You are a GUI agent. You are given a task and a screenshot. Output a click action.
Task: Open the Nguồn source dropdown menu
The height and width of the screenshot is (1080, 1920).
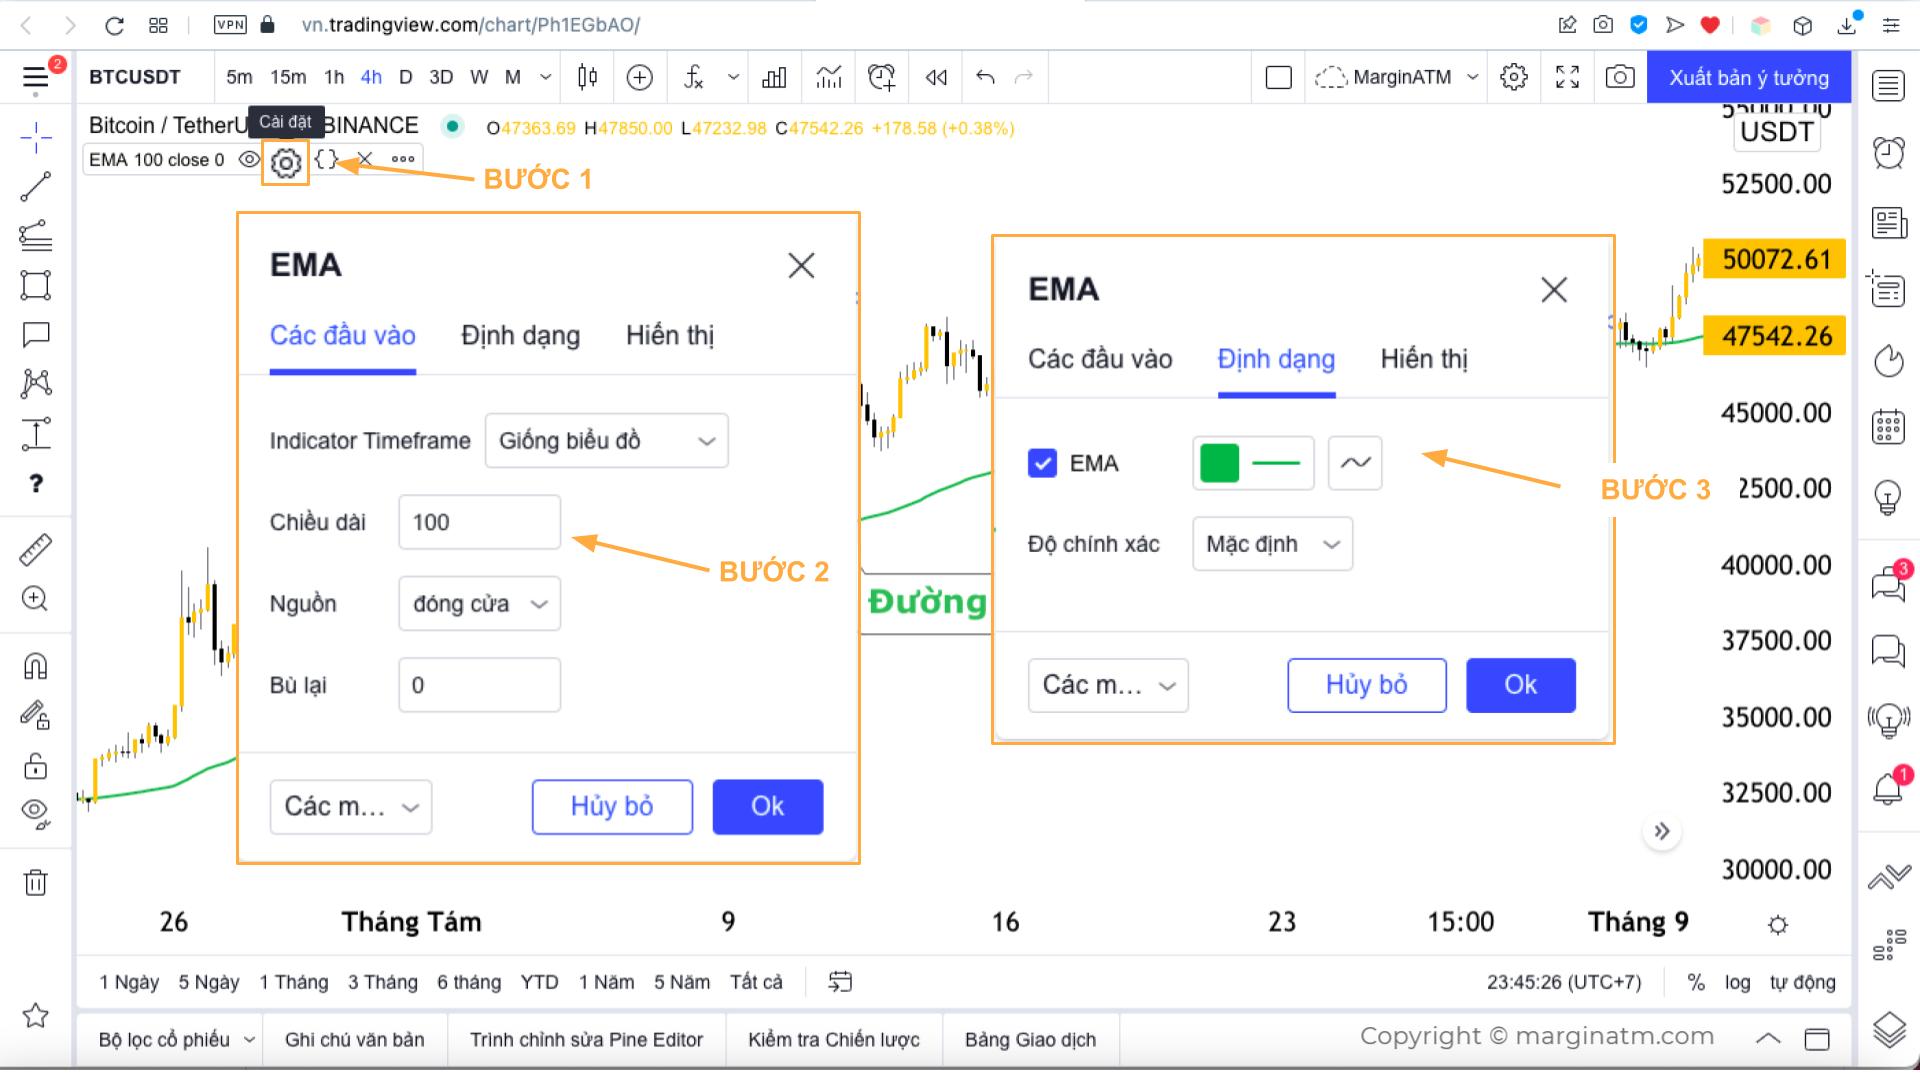[x=479, y=604]
